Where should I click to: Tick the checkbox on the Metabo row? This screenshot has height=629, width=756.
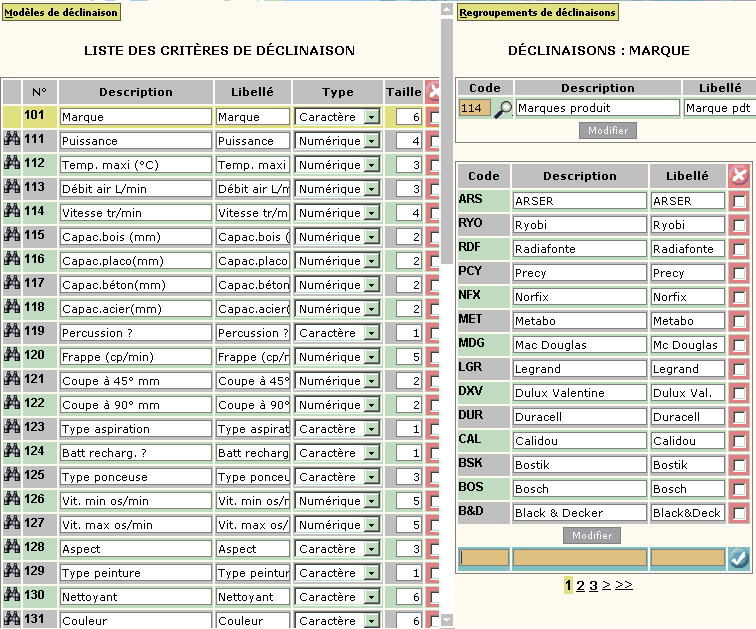tap(739, 321)
